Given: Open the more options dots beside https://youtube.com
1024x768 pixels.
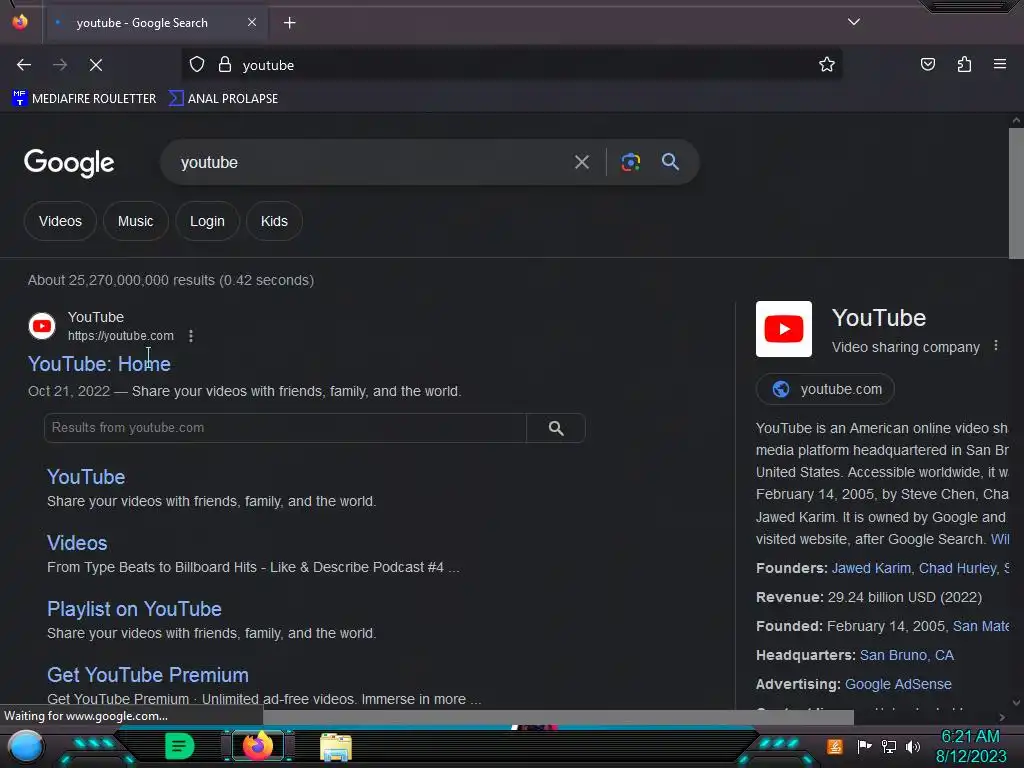Looking at the screenshot, I should point(191,336).
